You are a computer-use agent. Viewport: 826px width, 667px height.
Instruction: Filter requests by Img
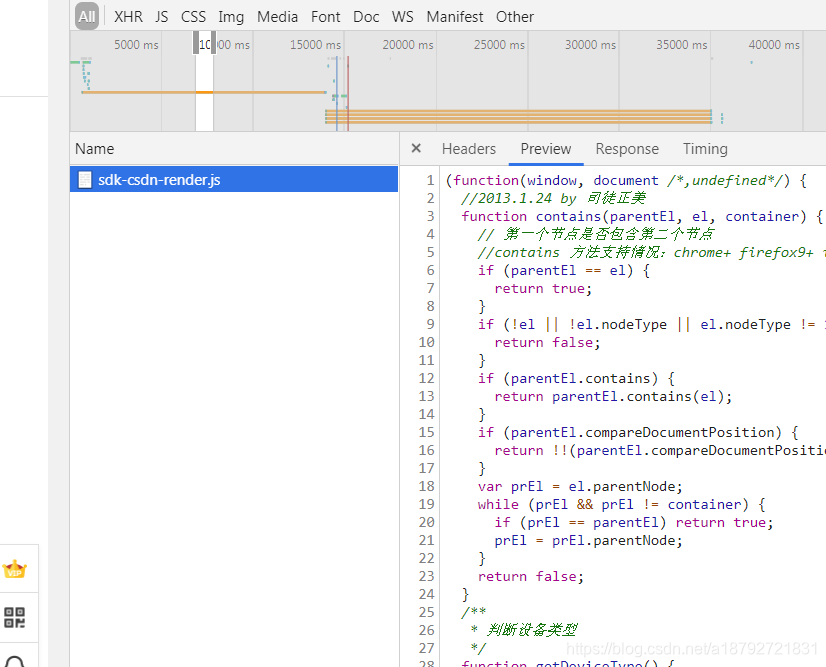[231, 17]
